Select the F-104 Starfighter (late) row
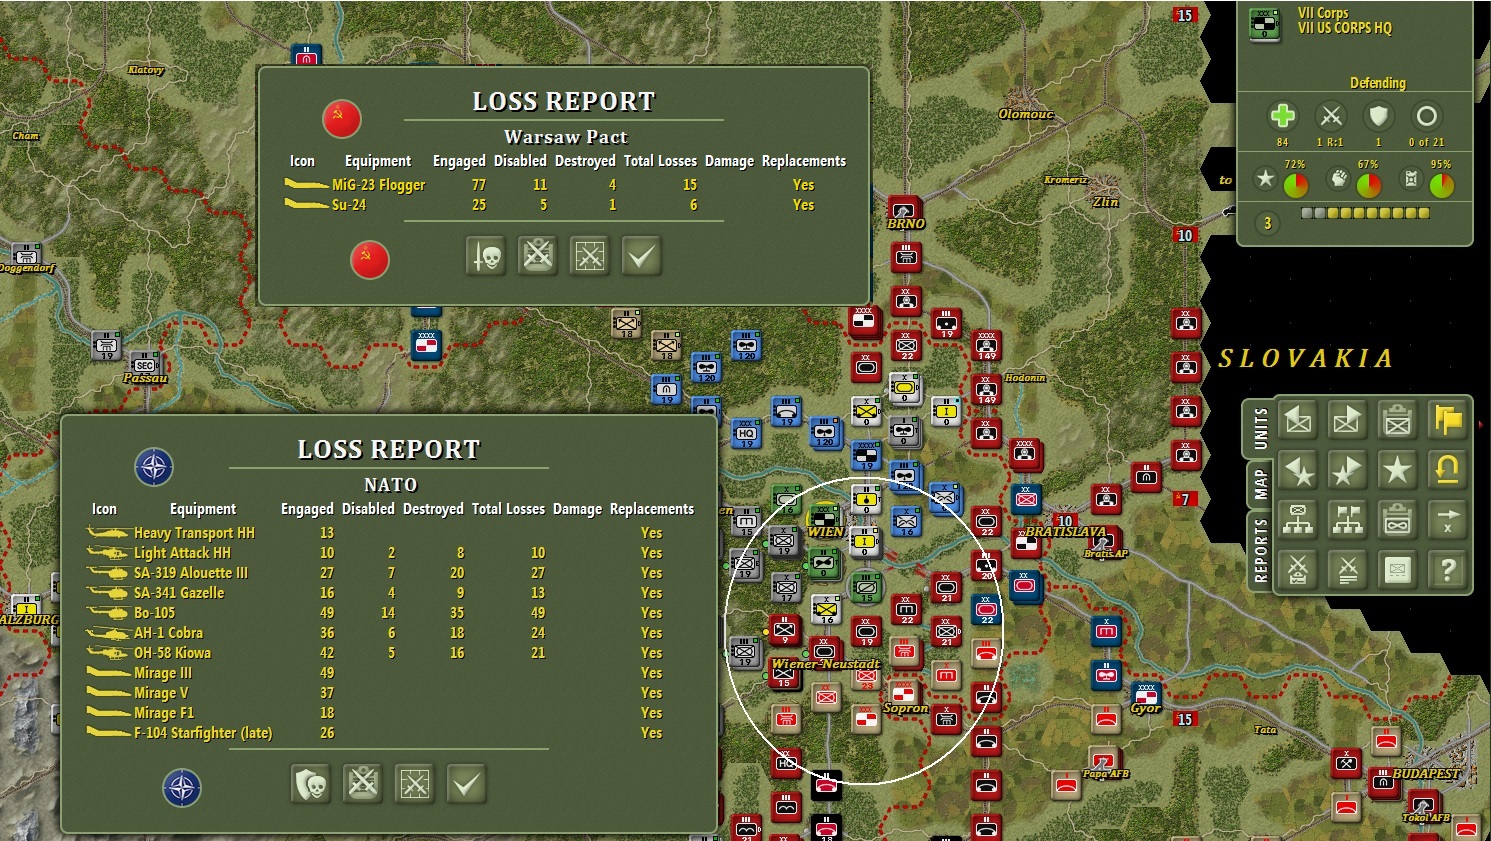 tap(390, 733)
